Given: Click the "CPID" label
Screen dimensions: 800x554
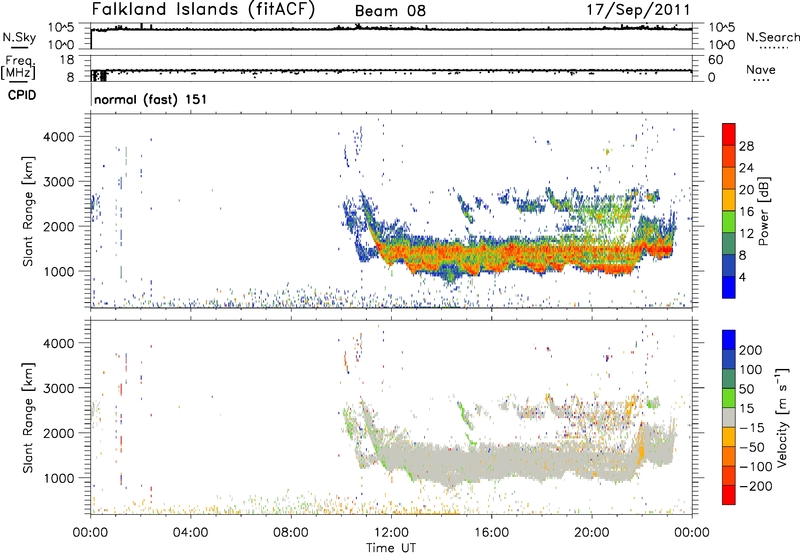Looking at the screenshot, I should click(x=22, y=95).
